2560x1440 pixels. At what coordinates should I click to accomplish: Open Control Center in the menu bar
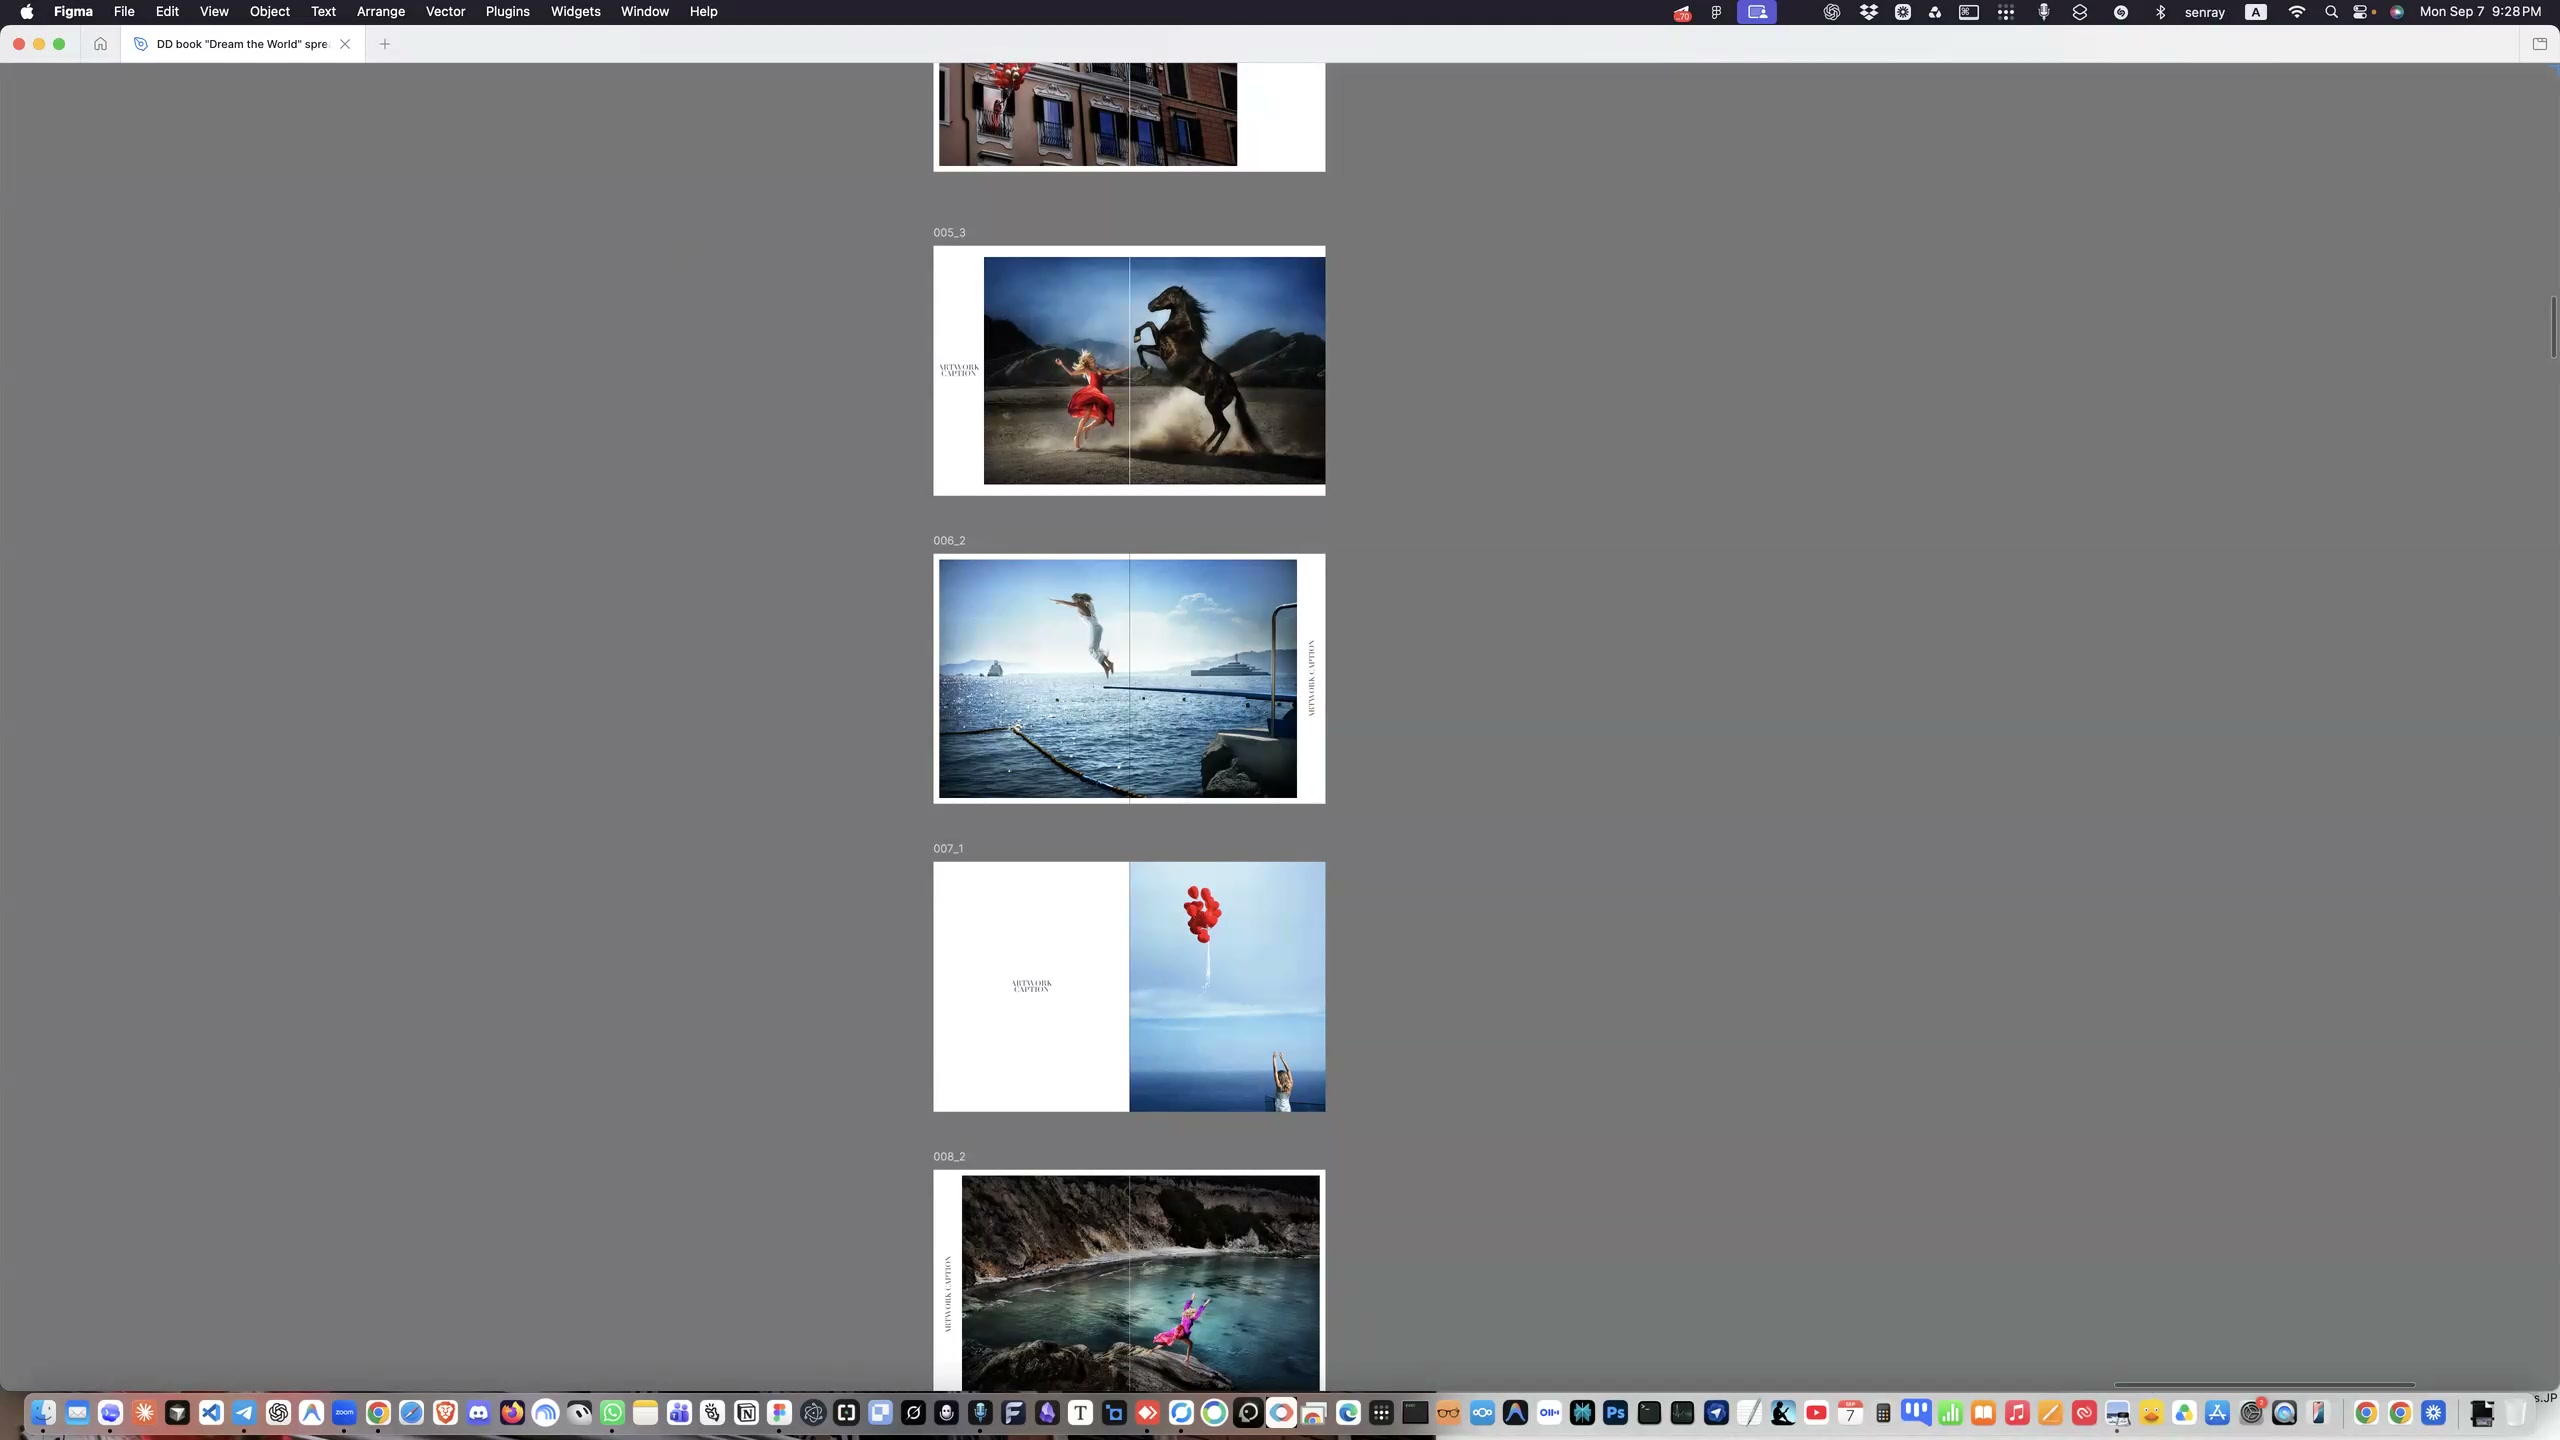pos(2360,12)
